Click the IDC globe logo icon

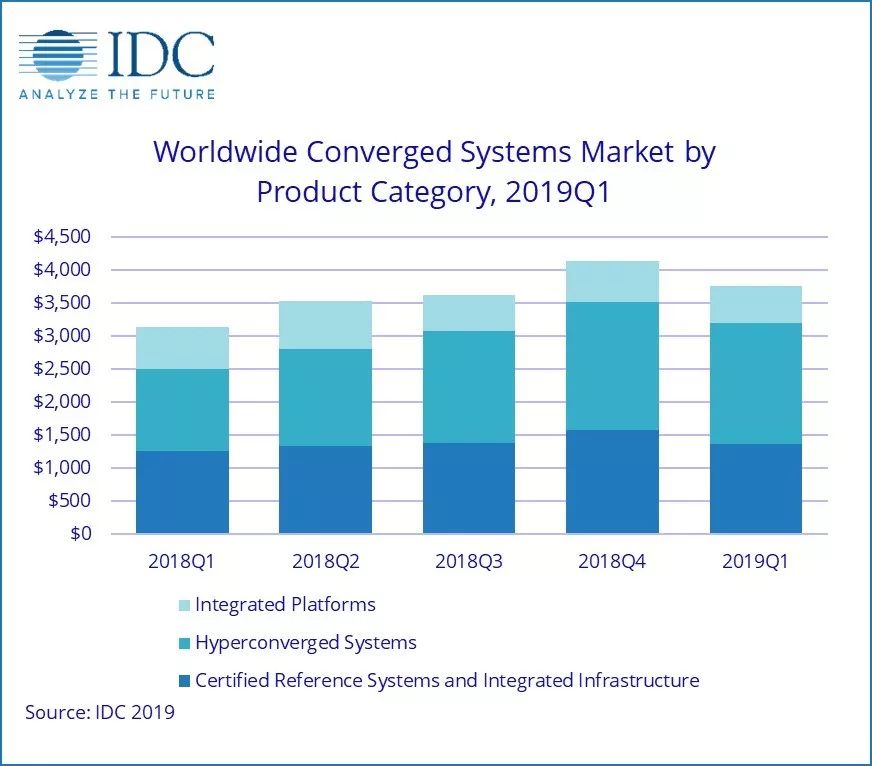[58, 55]
